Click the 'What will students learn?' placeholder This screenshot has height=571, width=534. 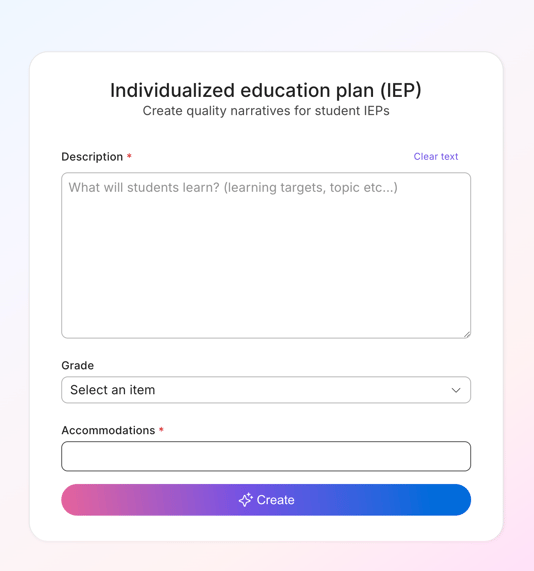pyautogui.click(x=144, y=188)
